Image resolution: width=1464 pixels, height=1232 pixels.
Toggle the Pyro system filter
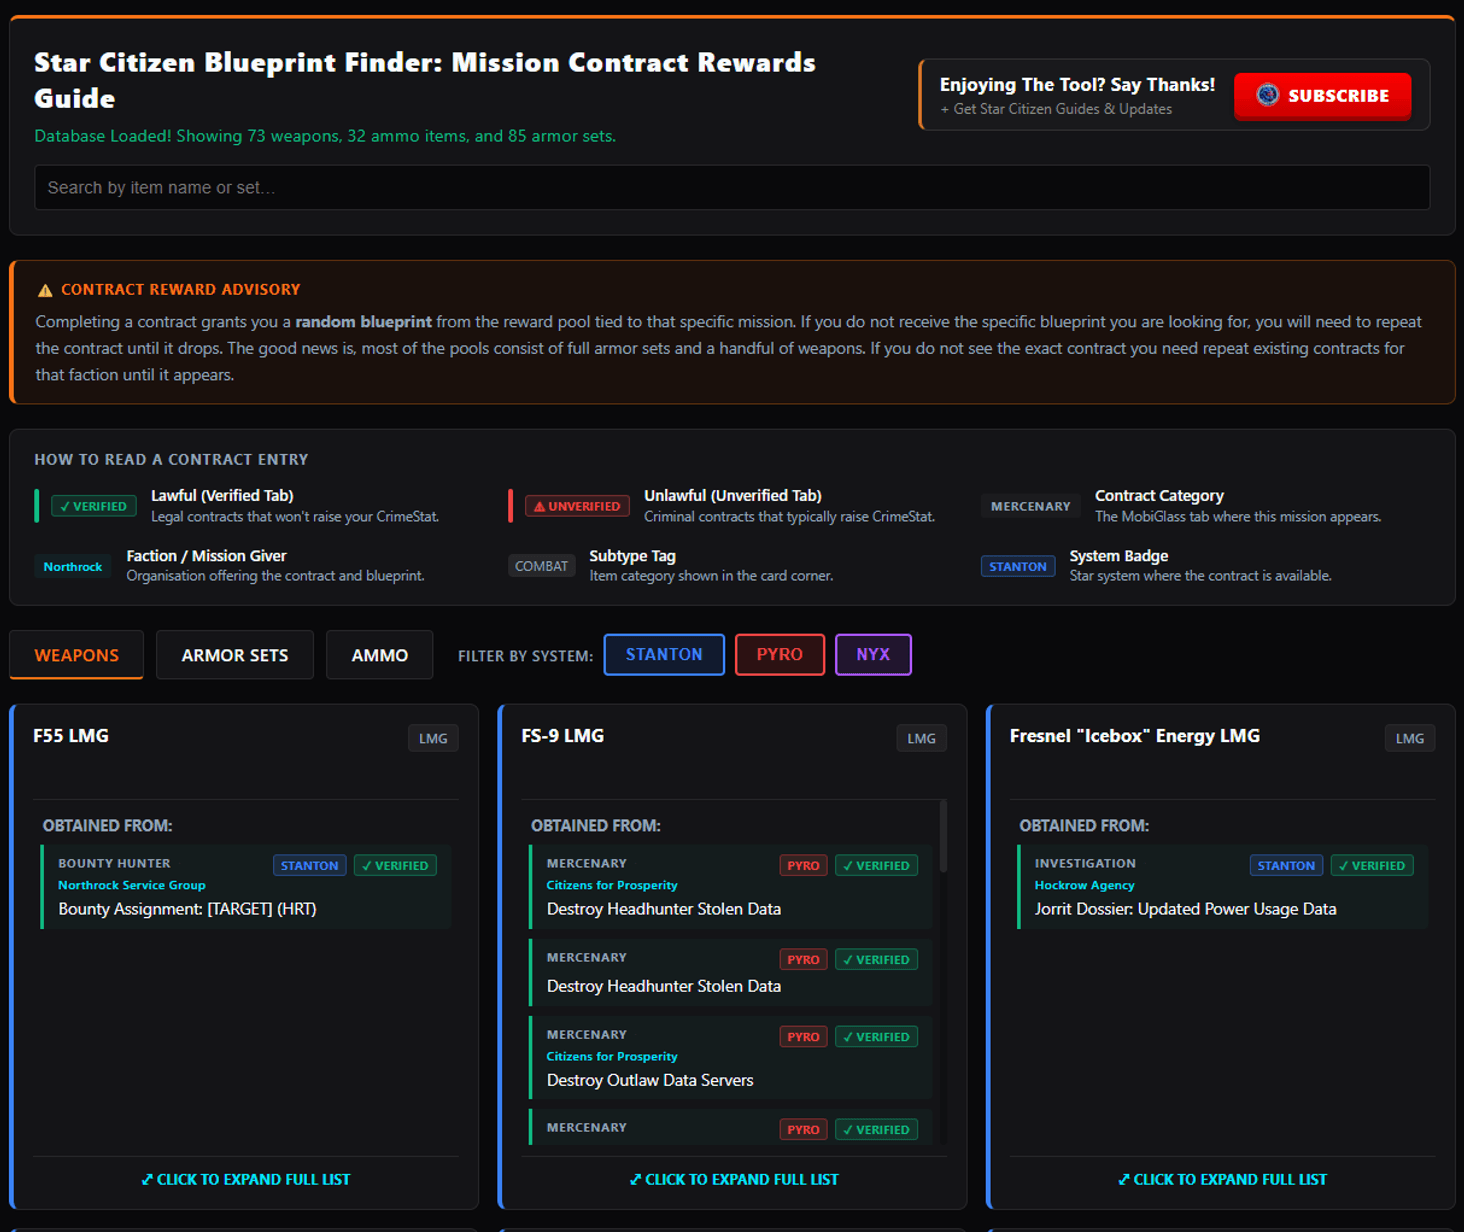779,655
